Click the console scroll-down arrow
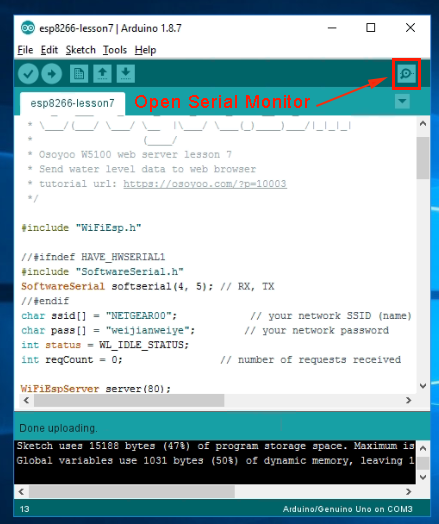Viewport: 439px width, 524px height. pyautogui.click(x=423, y=477)
